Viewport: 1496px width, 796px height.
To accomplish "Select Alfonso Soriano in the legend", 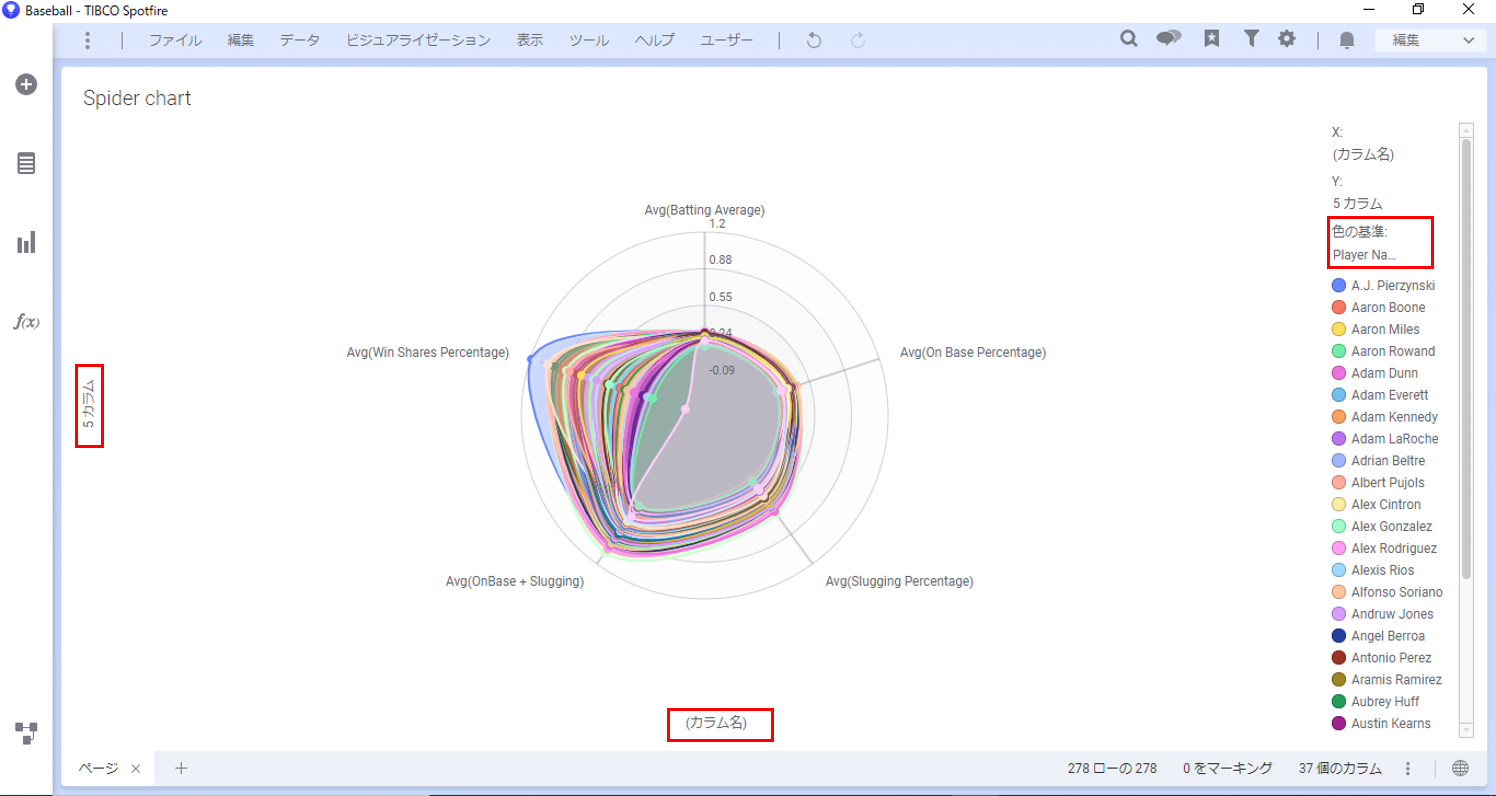I will click(x=1396, y=592).
